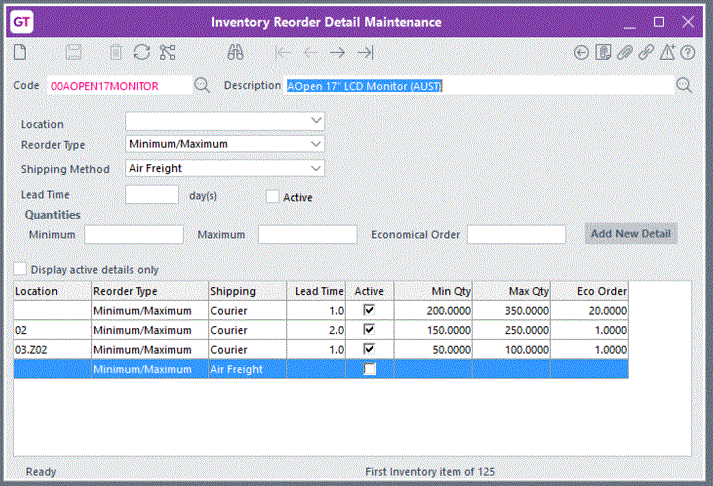Click the GT application logo icon
The height and width of the screenshot is (486, 713).
point(21,21)
